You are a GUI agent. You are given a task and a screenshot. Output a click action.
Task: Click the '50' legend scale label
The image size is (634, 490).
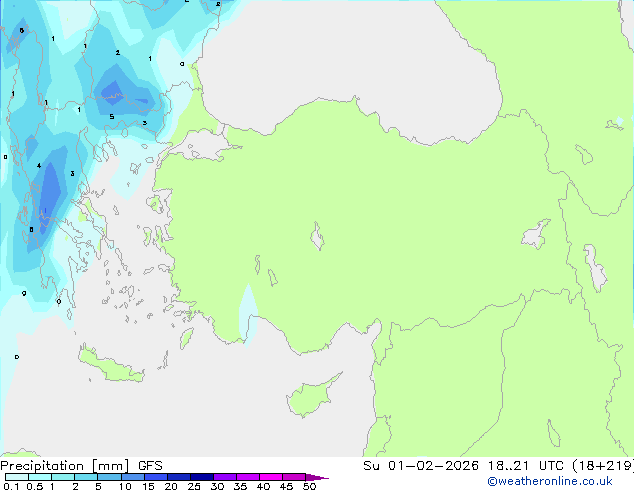(x=309, y=486)
